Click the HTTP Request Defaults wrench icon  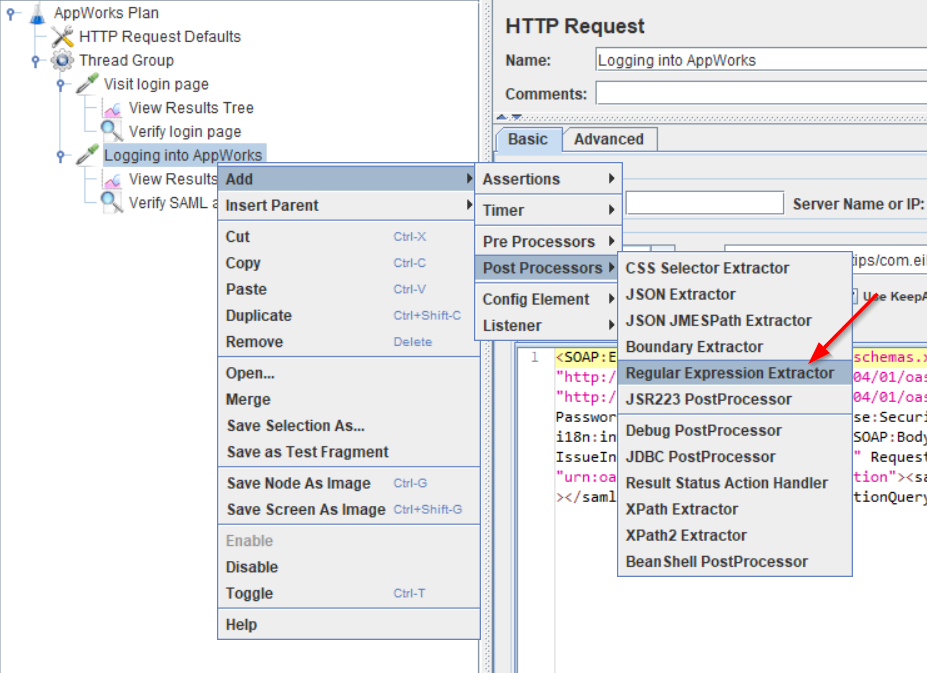[63, 37]
